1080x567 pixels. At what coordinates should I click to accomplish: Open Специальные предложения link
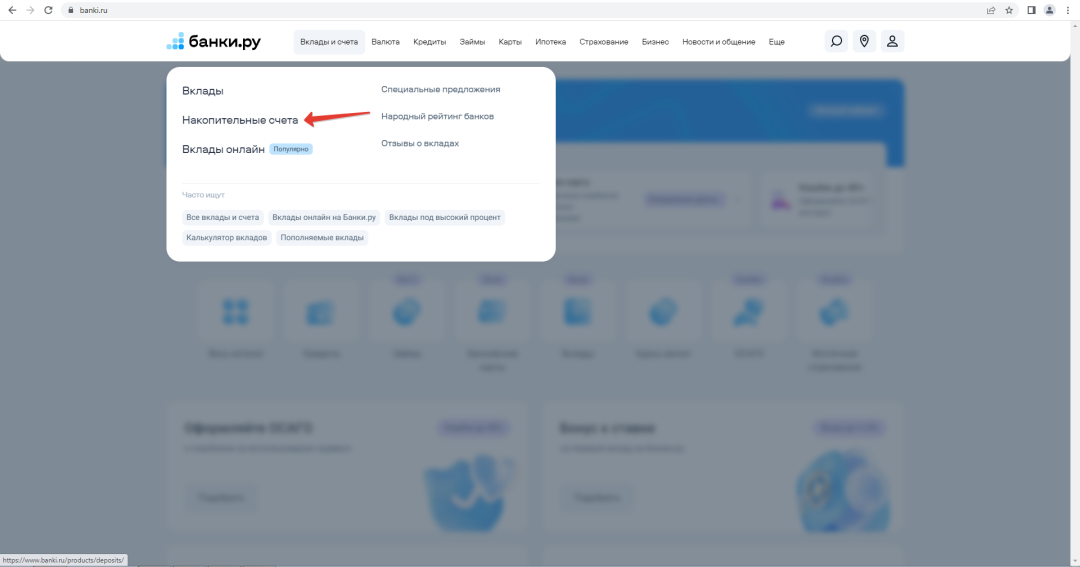[441, 90]
